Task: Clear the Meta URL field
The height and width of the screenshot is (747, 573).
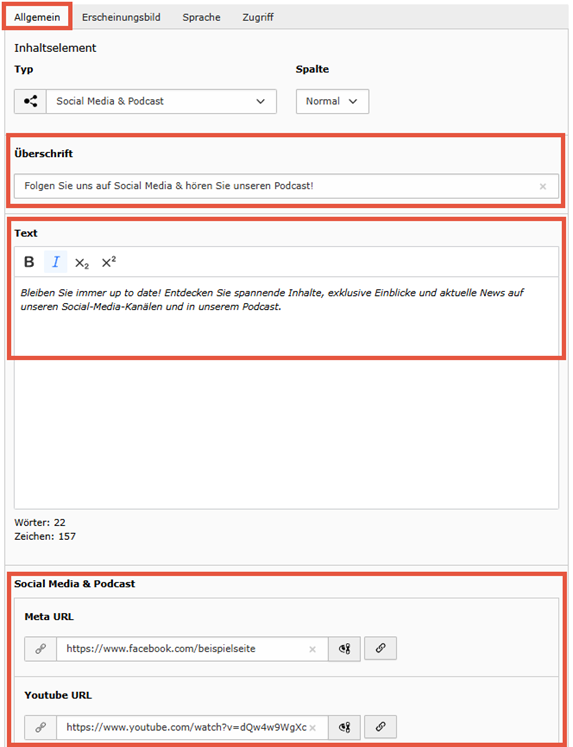Action: 312,649
